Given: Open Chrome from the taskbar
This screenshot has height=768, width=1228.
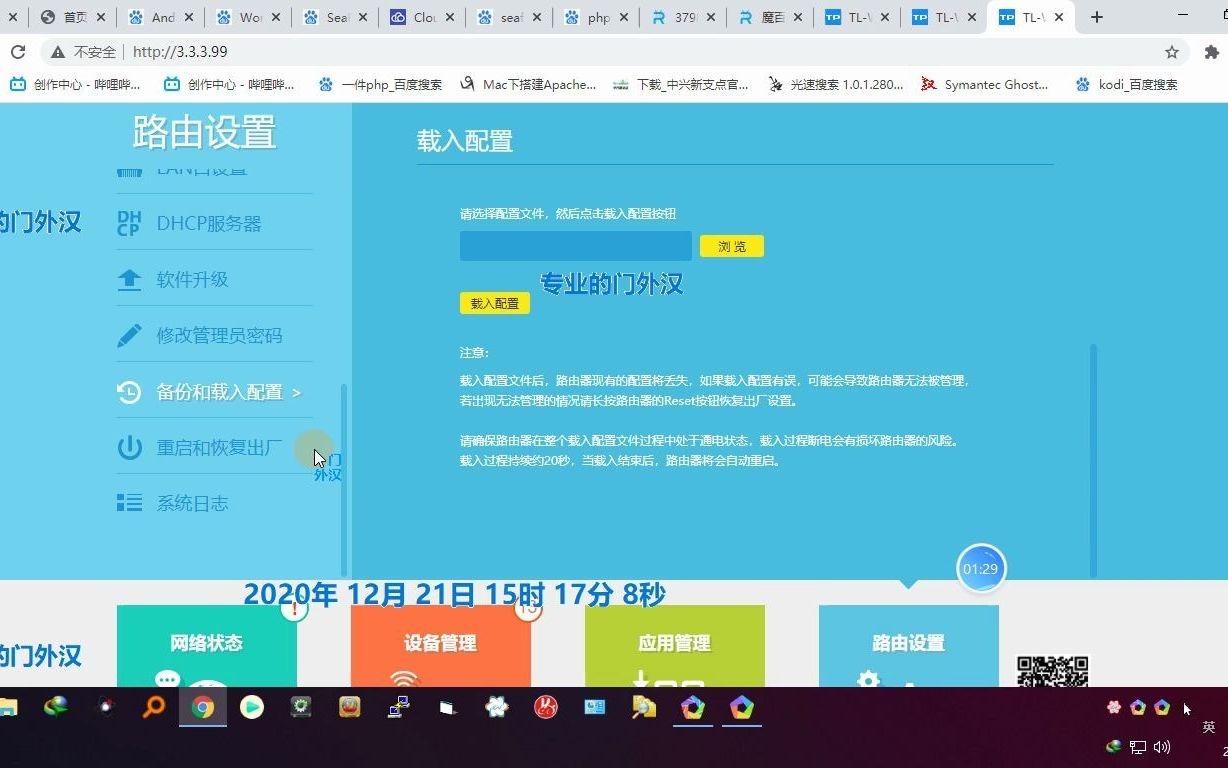Looking at the screenshot, I should (203, 708).
